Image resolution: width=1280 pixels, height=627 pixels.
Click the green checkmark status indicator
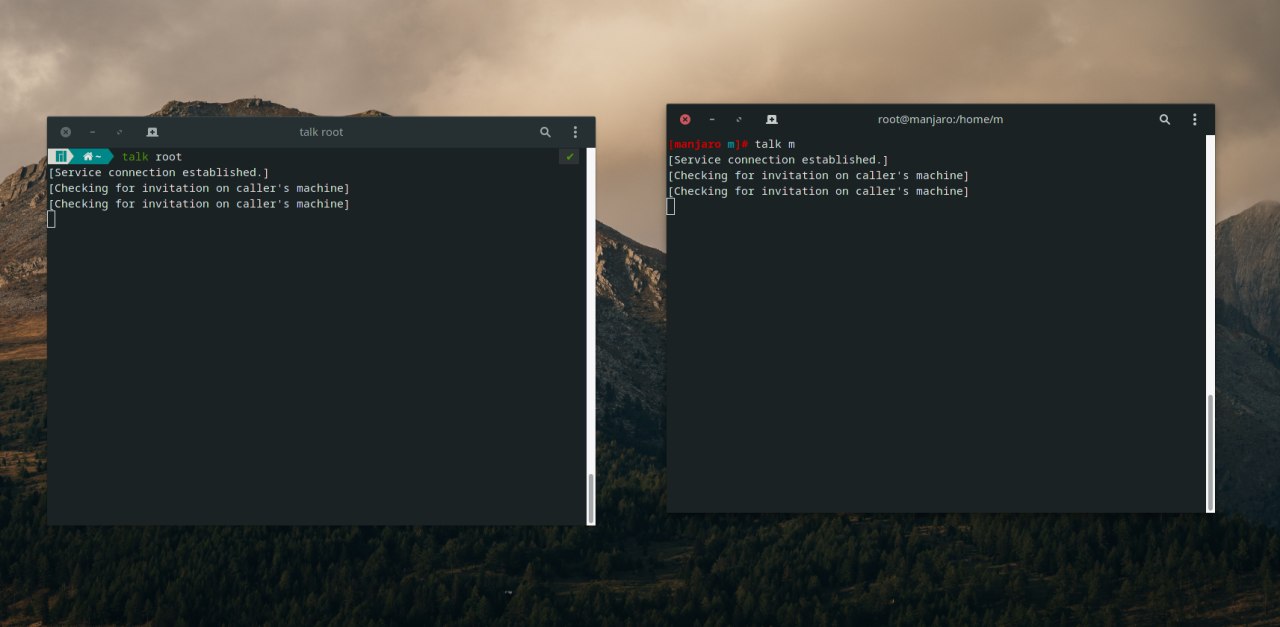pyautogui.click(x=569, y=156)
